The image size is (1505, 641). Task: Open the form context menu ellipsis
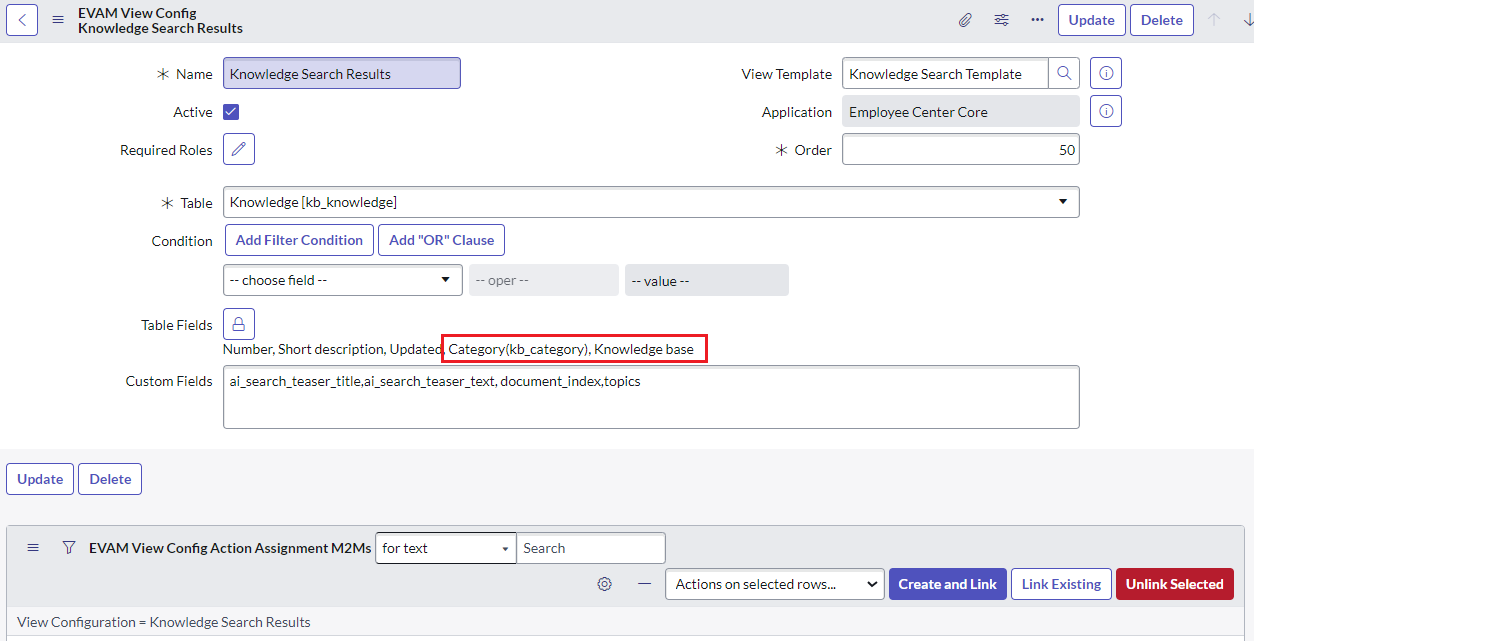1036,20
